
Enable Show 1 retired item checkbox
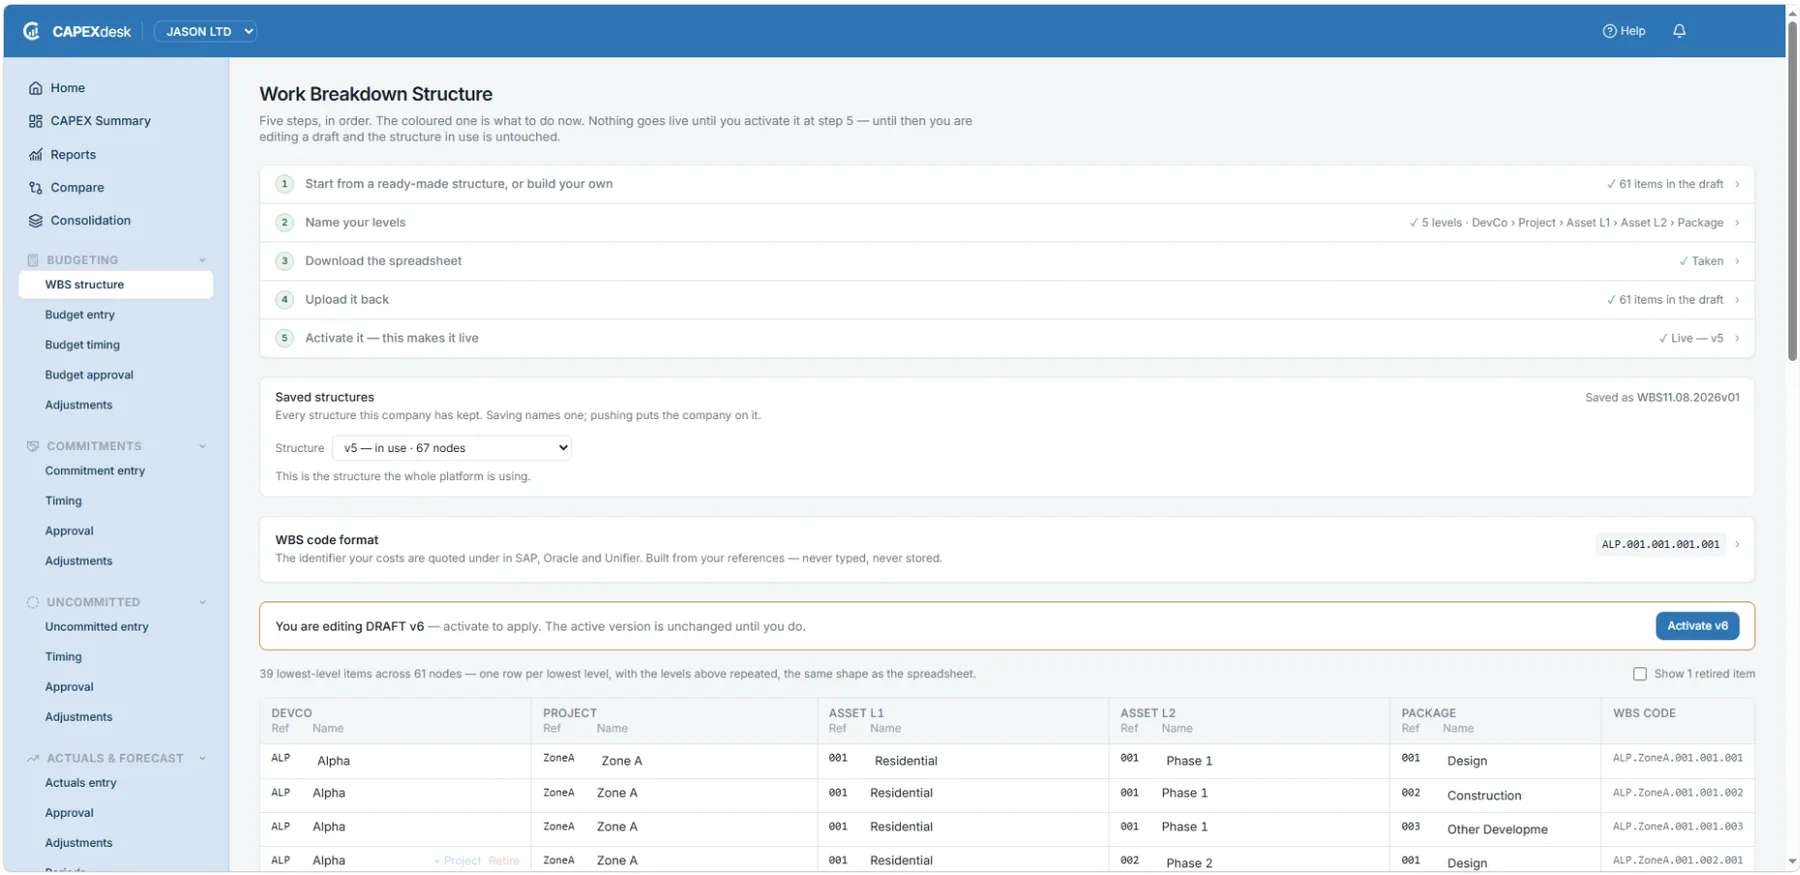[1640, 674]
